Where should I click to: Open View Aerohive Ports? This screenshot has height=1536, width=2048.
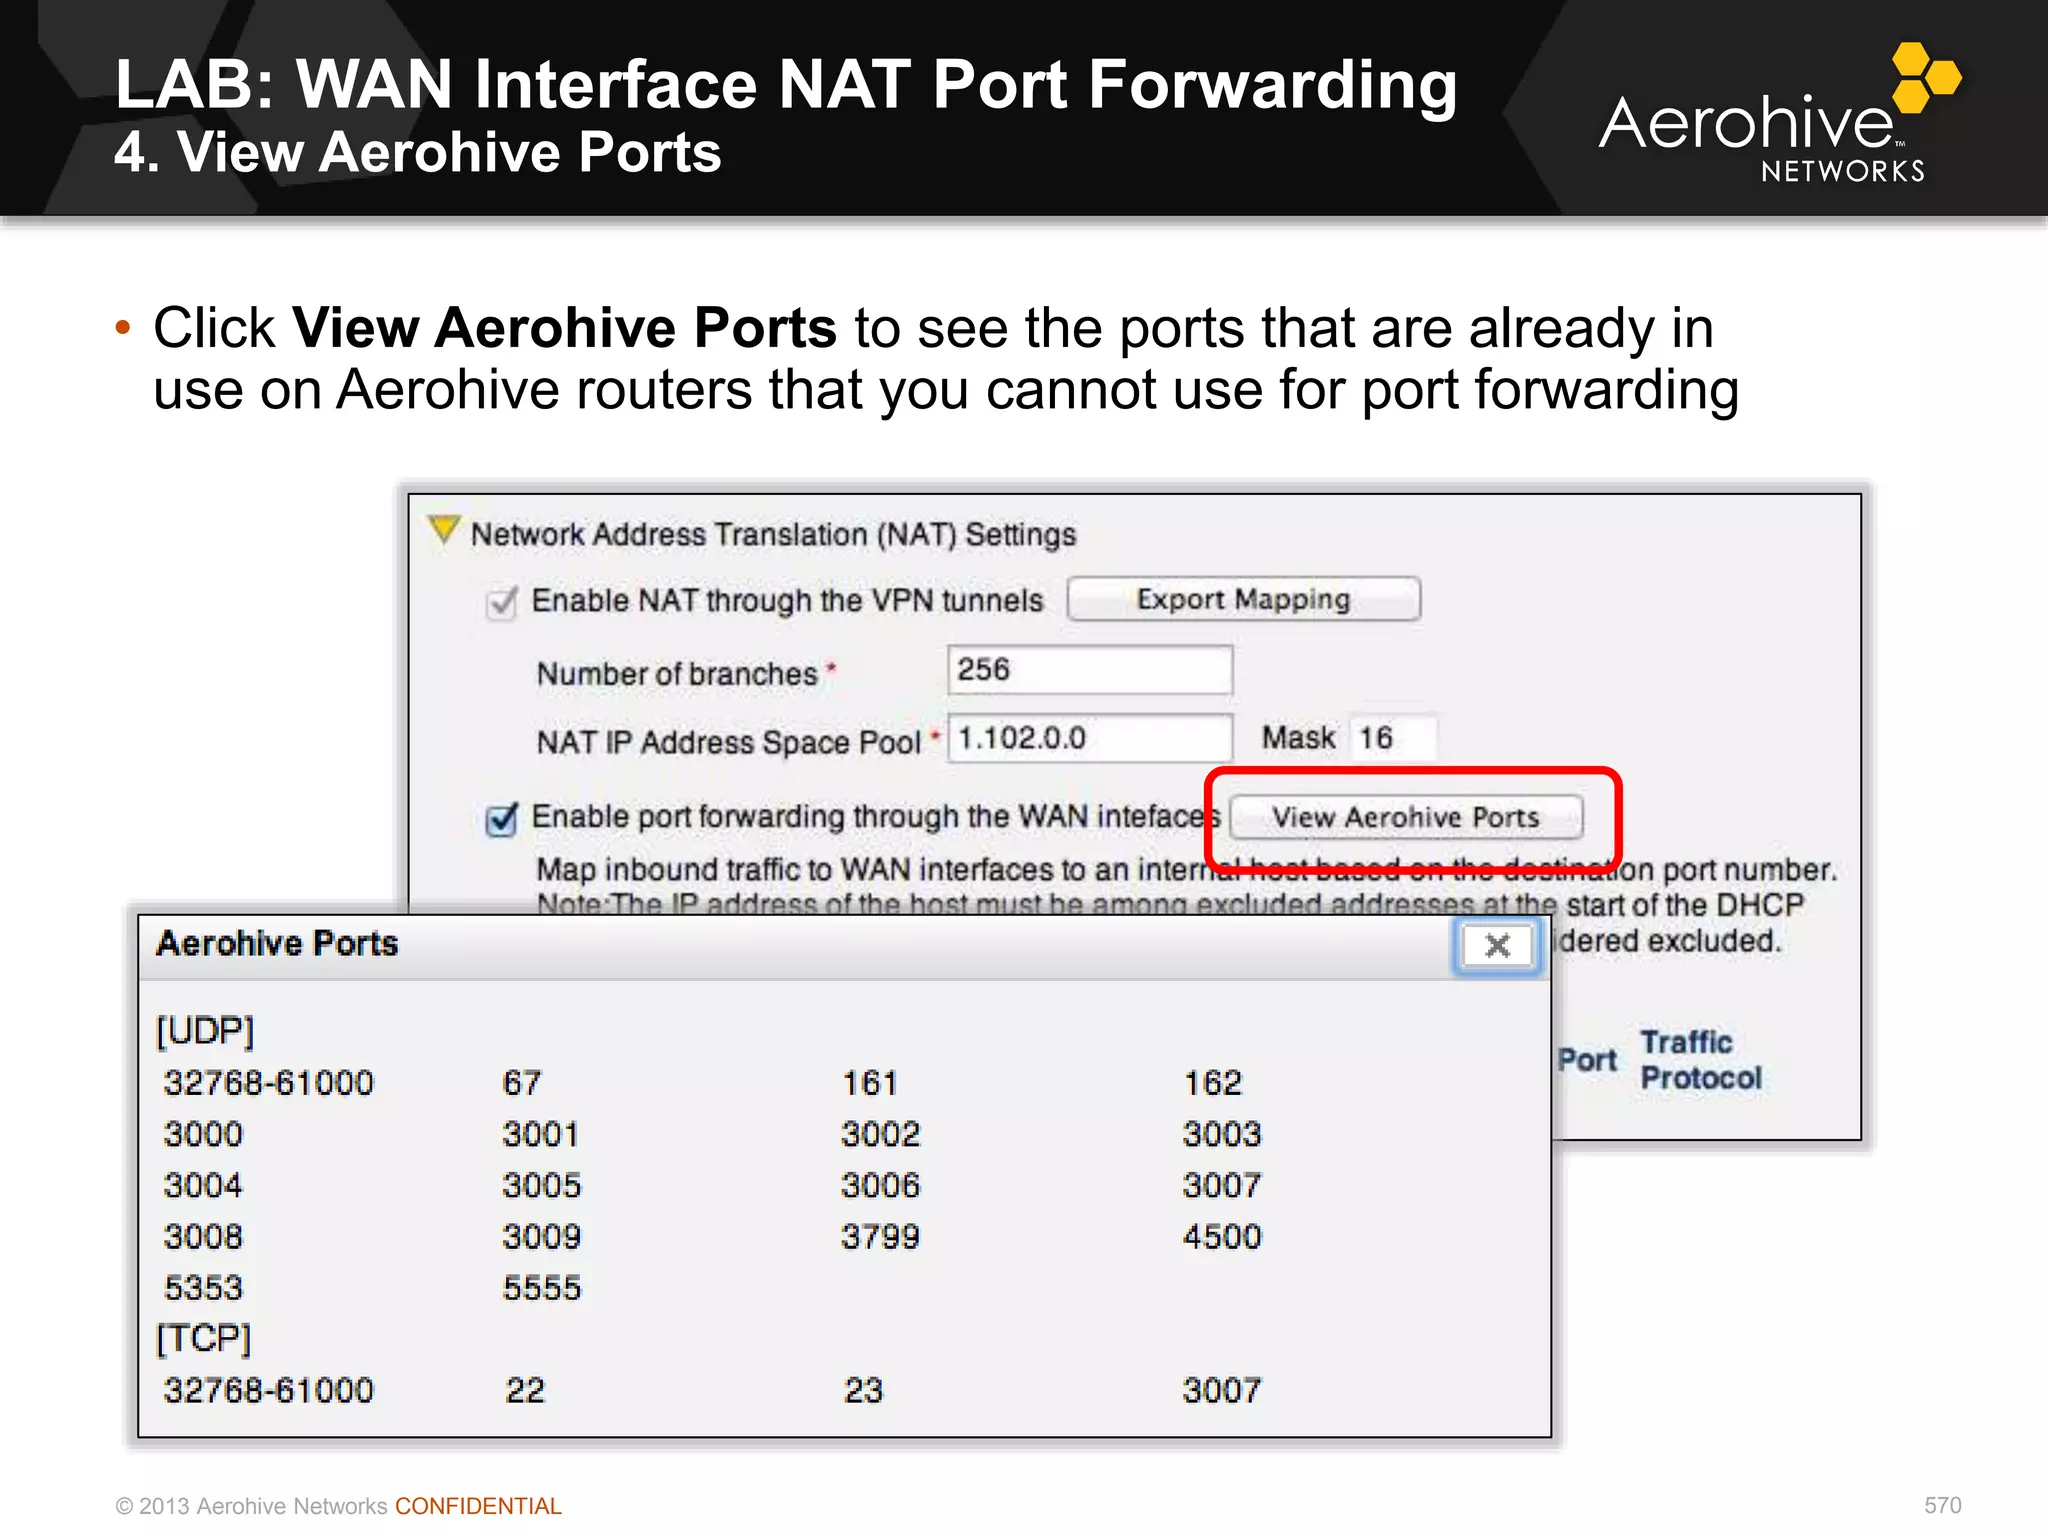tap(1405, 817)
